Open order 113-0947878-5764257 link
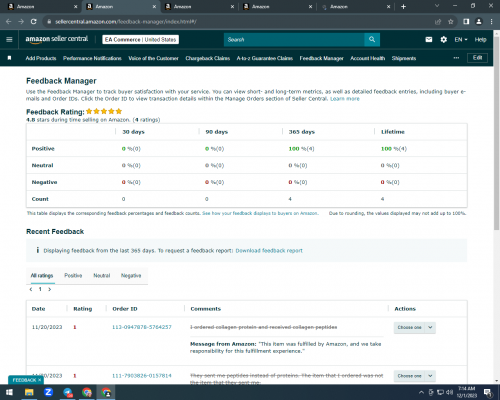Viewport: 500px width, 400px height. click(x=142, y=327)
